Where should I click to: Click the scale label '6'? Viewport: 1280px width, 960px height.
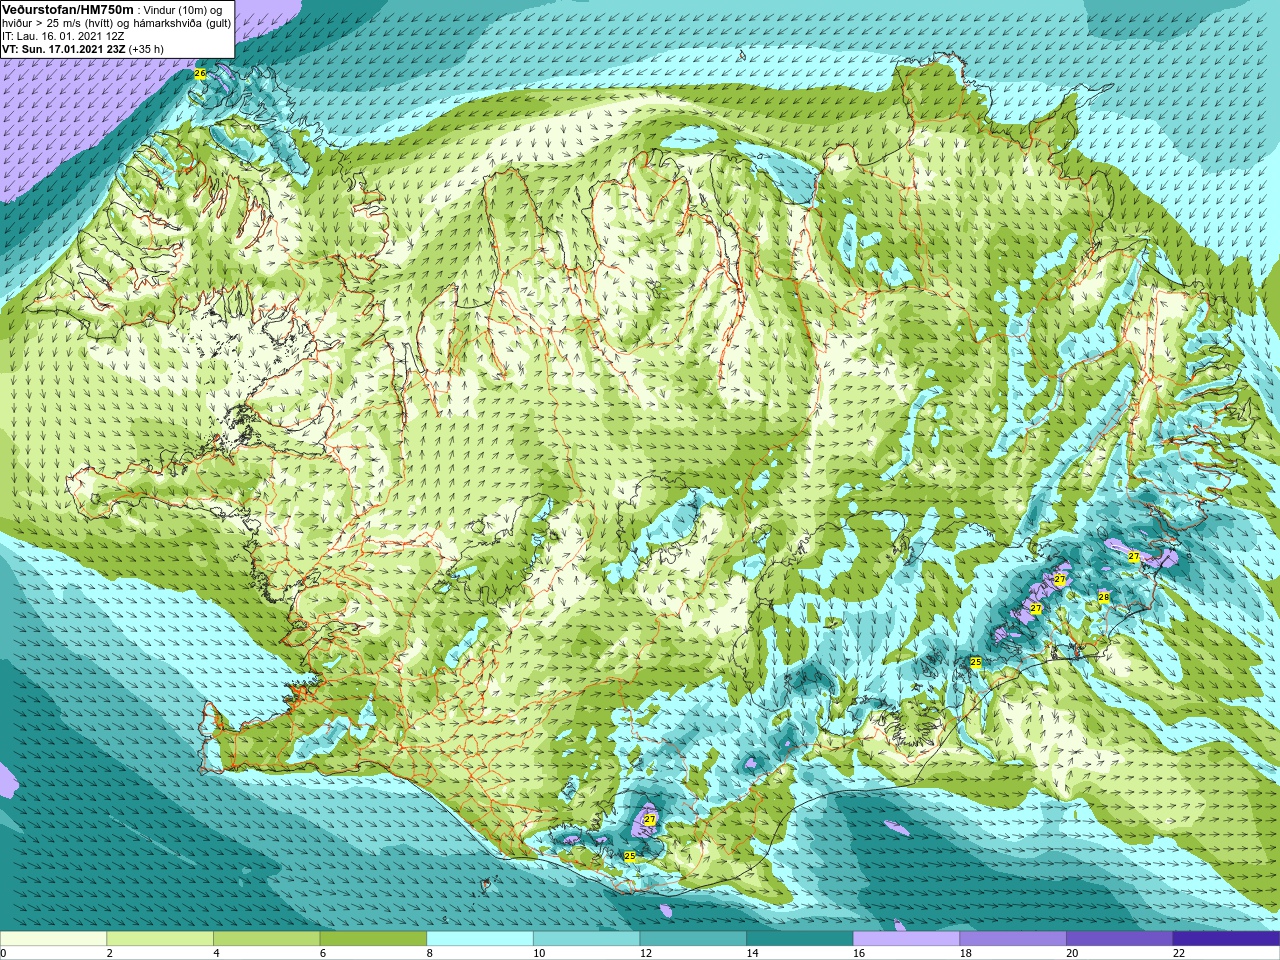click(x=323, y=953)
